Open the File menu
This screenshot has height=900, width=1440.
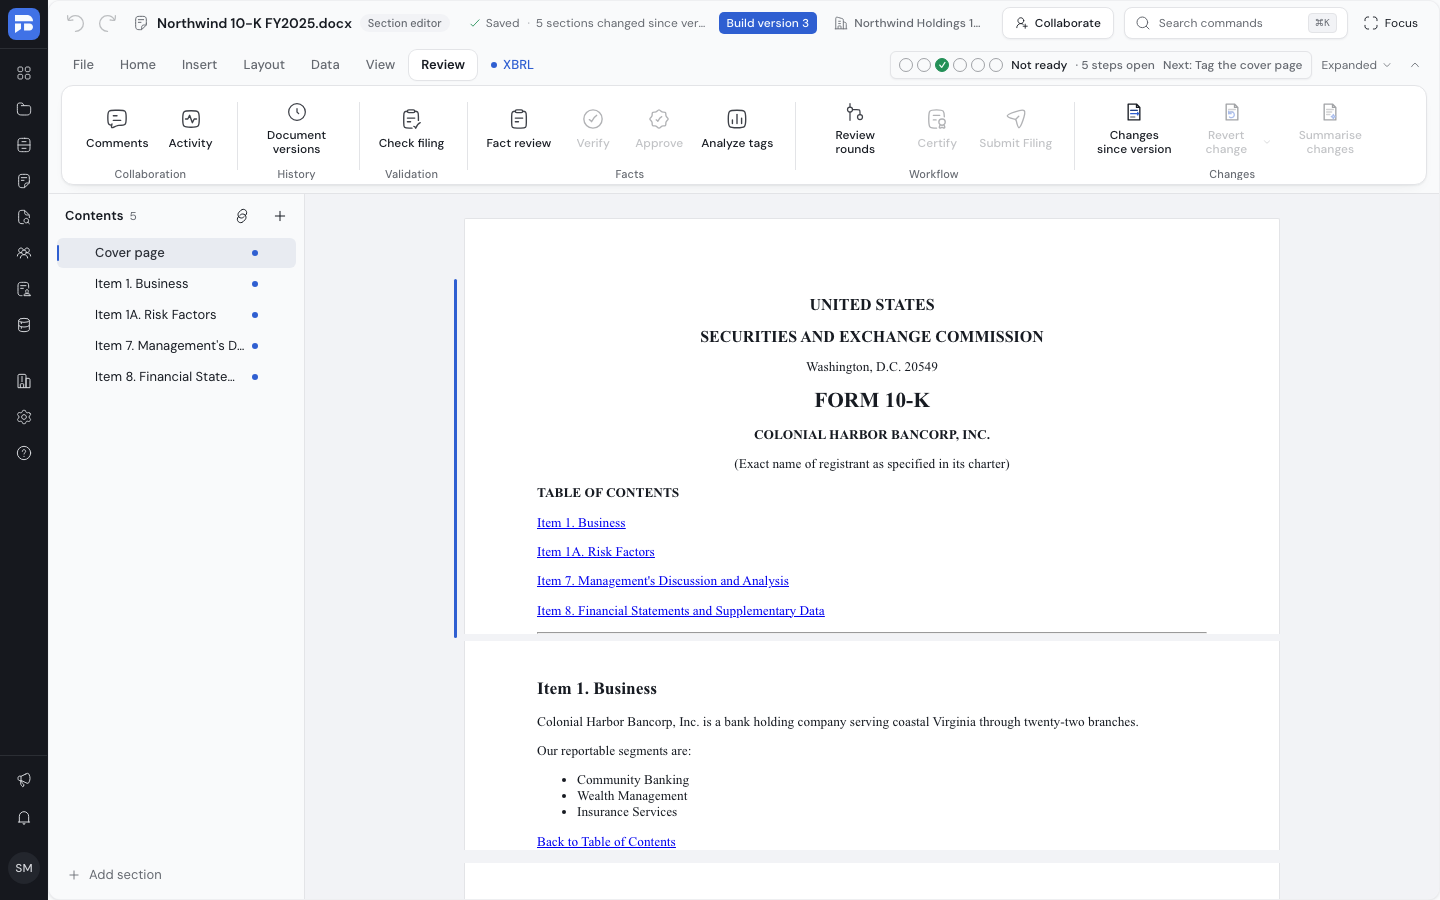click(83, 65)
